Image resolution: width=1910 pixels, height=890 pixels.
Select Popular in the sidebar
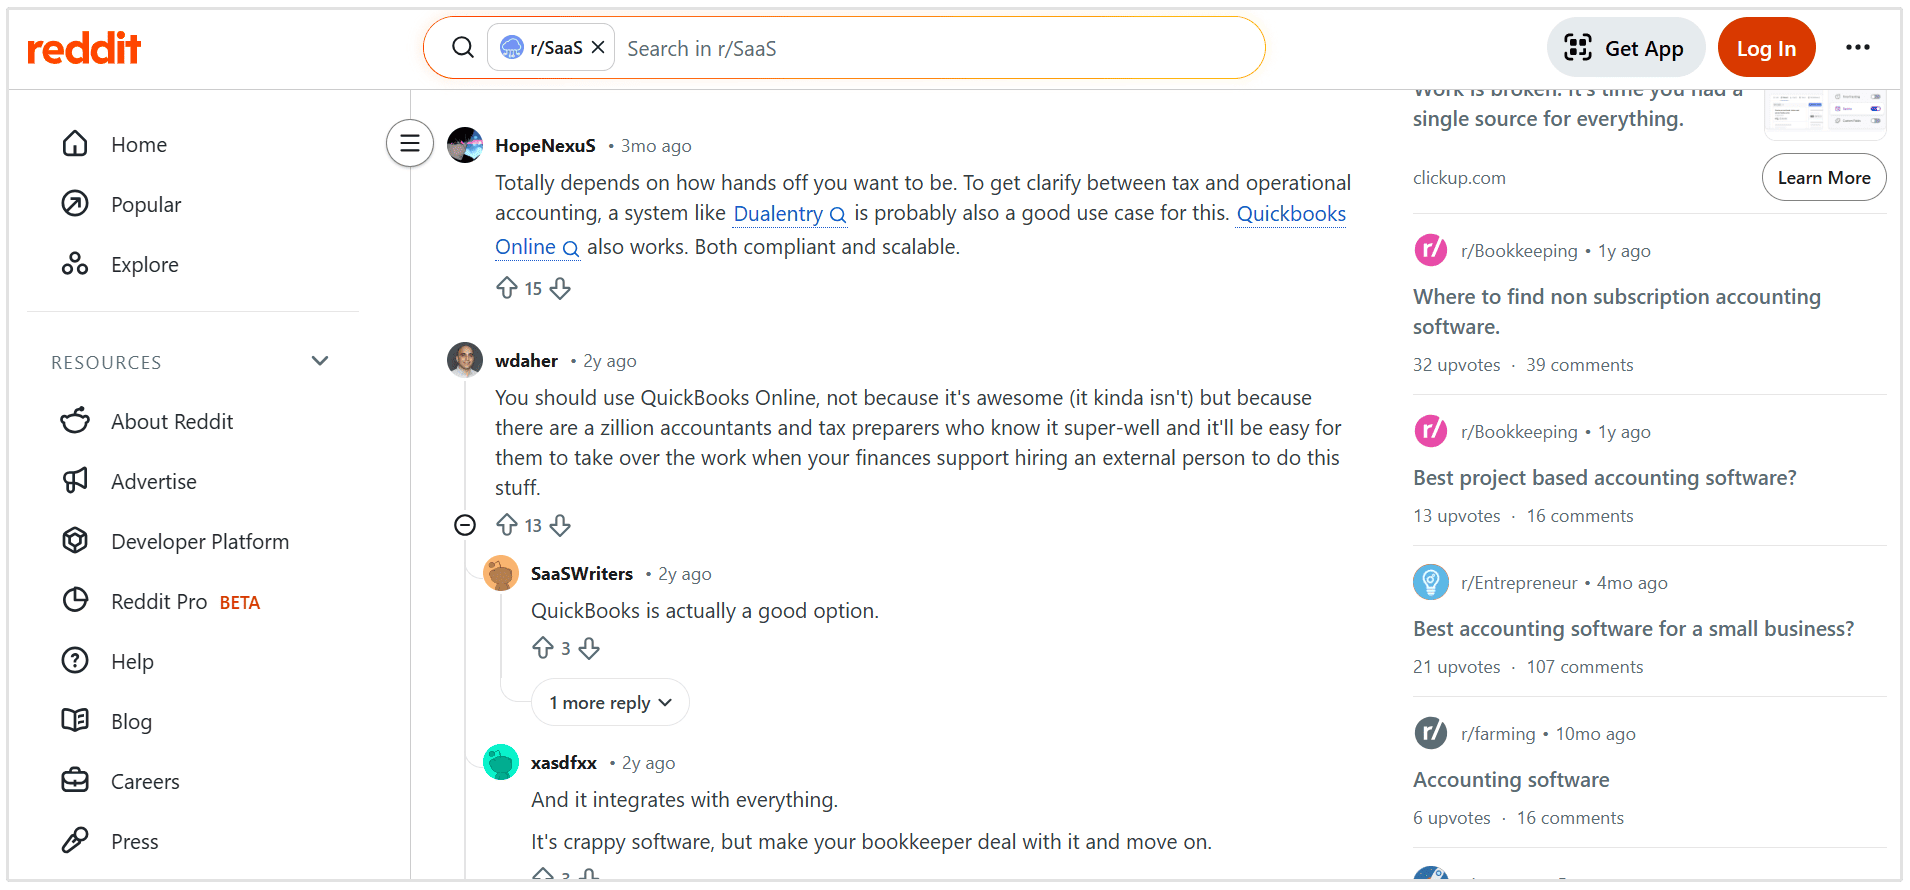coord(146,204)
